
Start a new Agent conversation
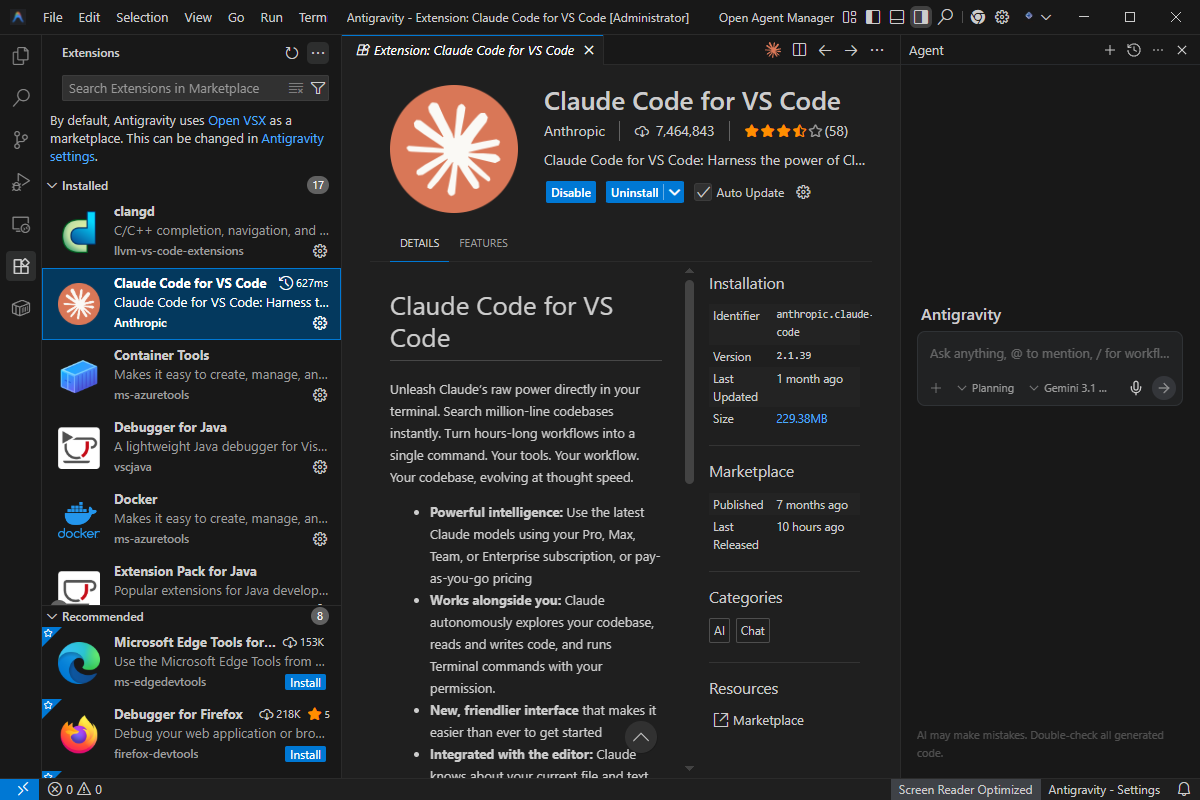[1109, 50]
